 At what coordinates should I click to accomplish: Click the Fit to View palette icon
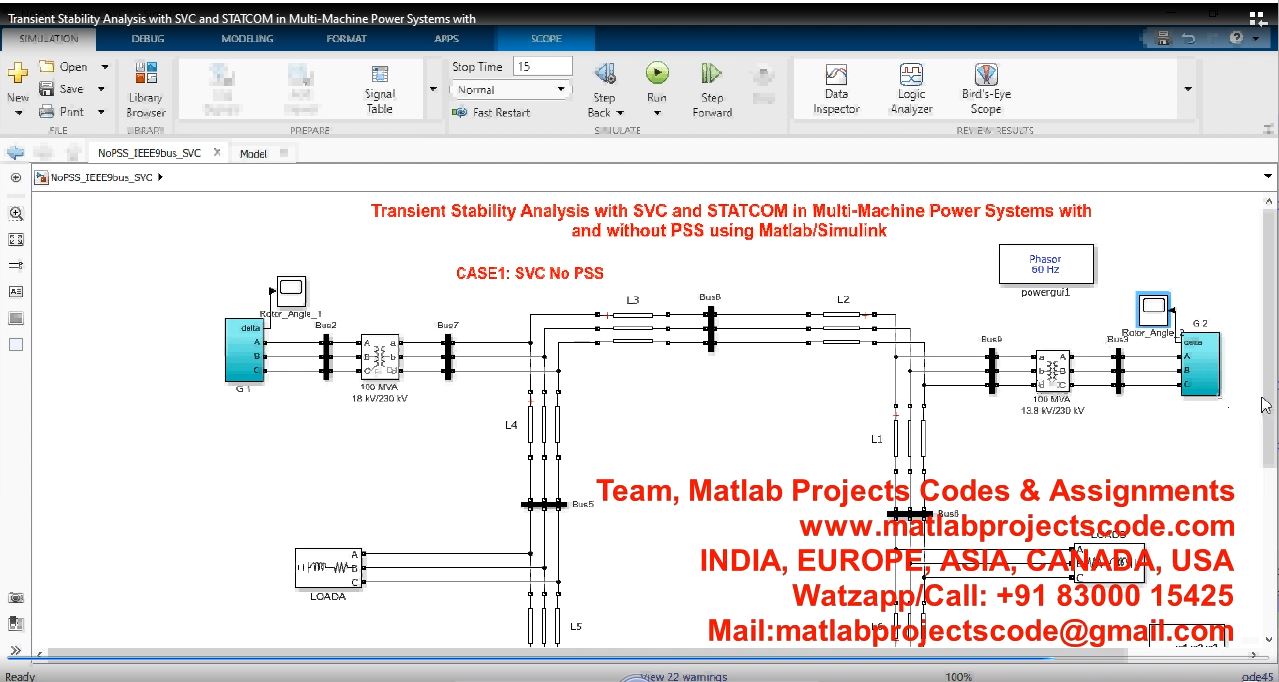16,240
